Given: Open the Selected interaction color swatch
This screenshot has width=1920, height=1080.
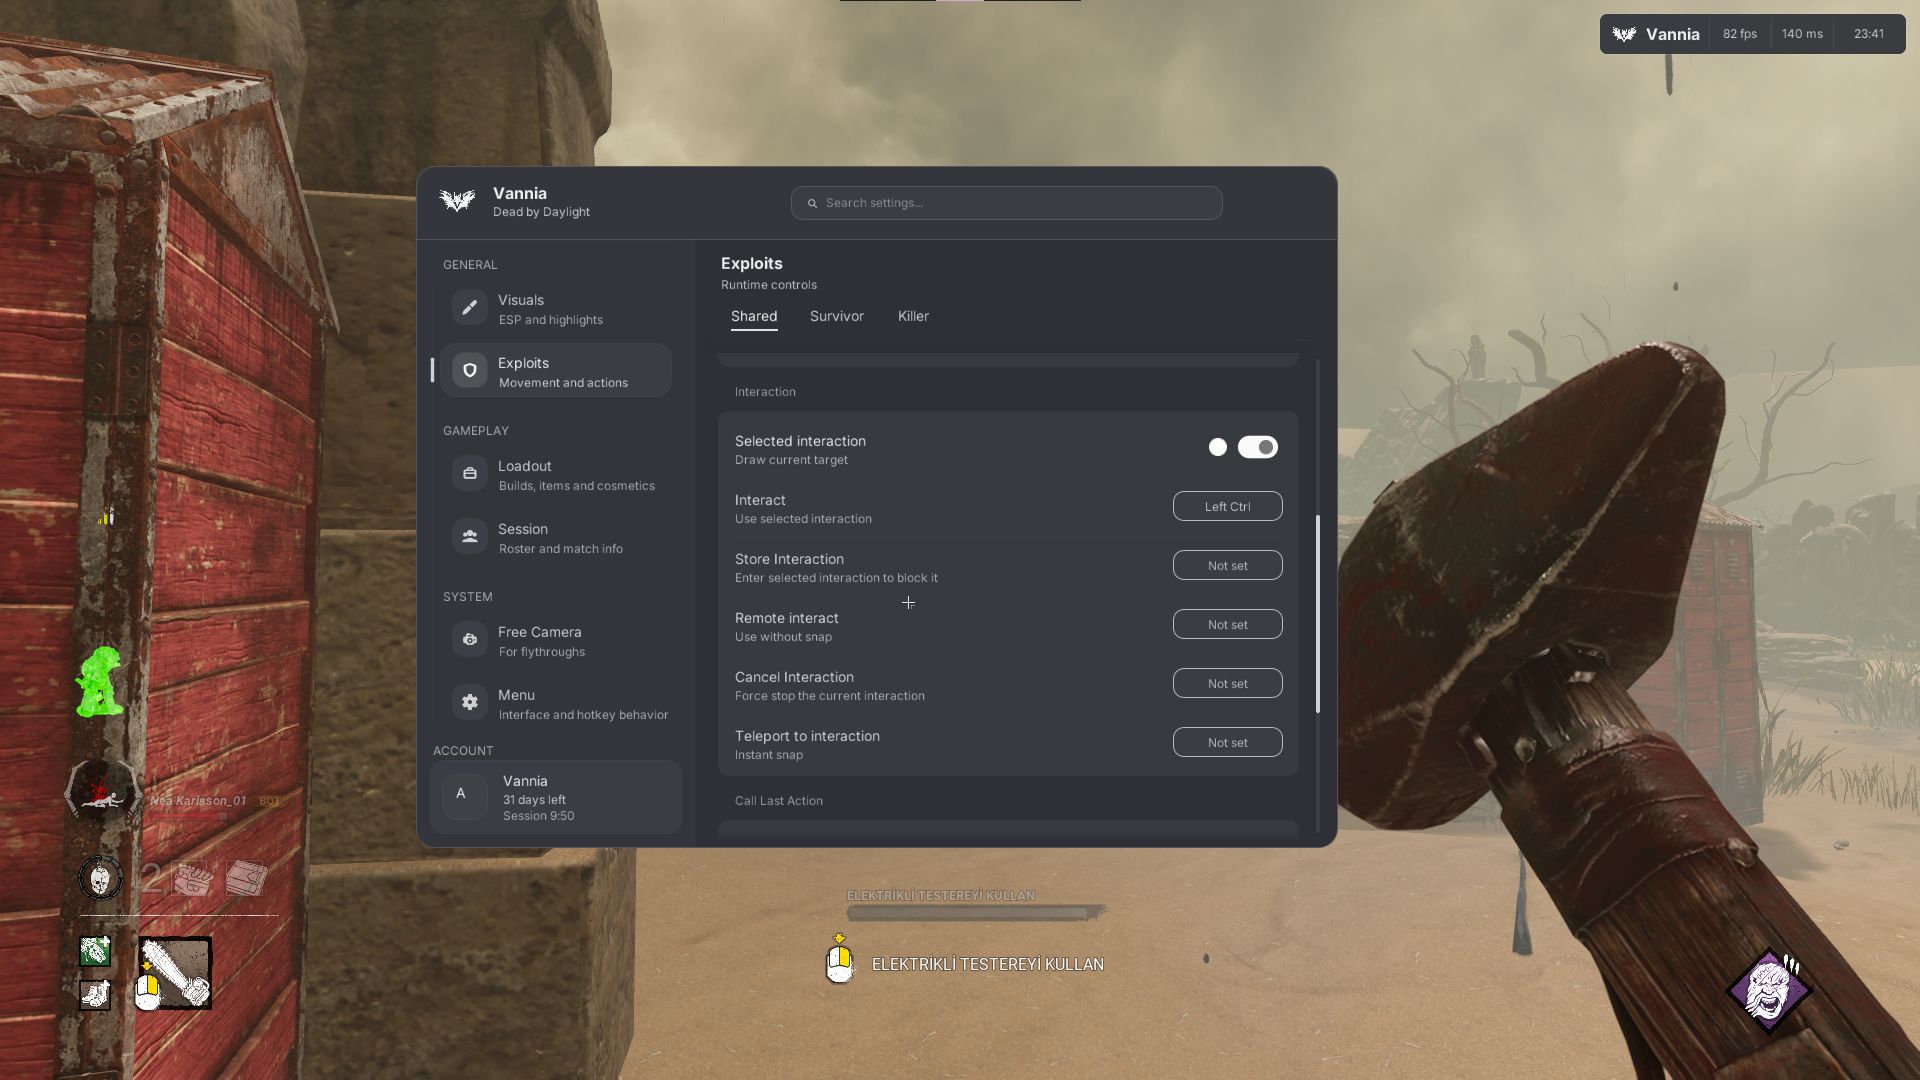Looking at the screenshot, I should 1217,447.
